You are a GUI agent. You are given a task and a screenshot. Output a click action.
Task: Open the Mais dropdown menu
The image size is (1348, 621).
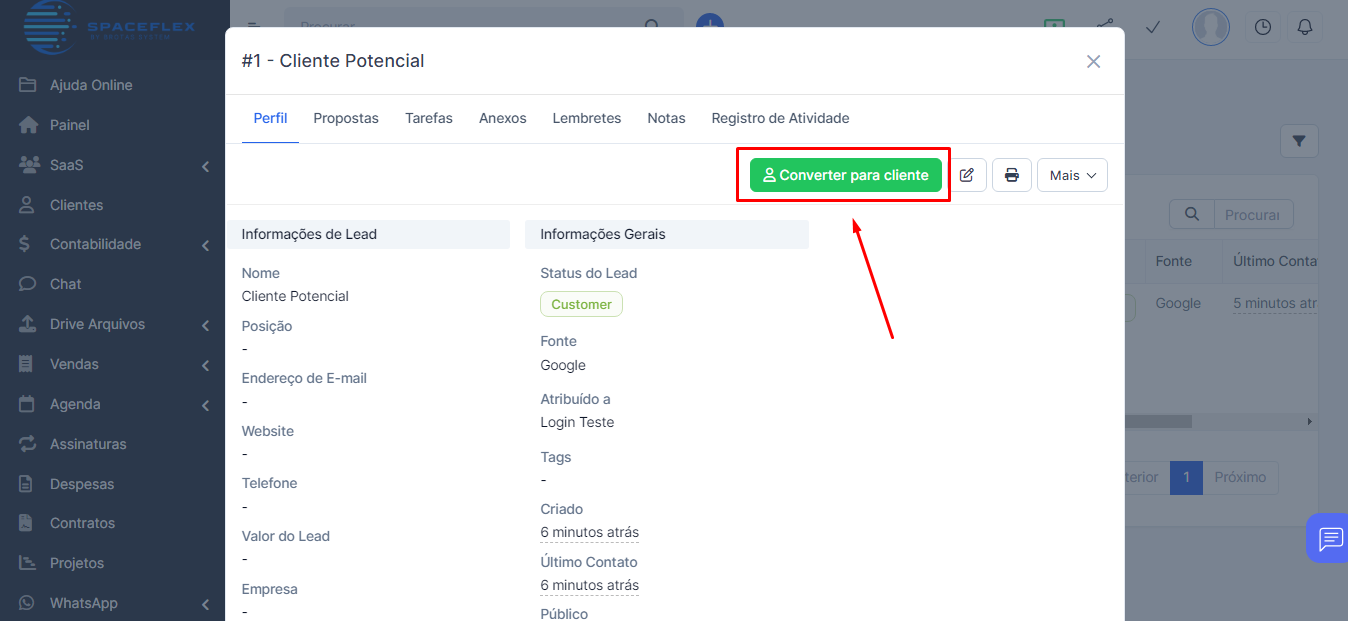[1072, 175]
